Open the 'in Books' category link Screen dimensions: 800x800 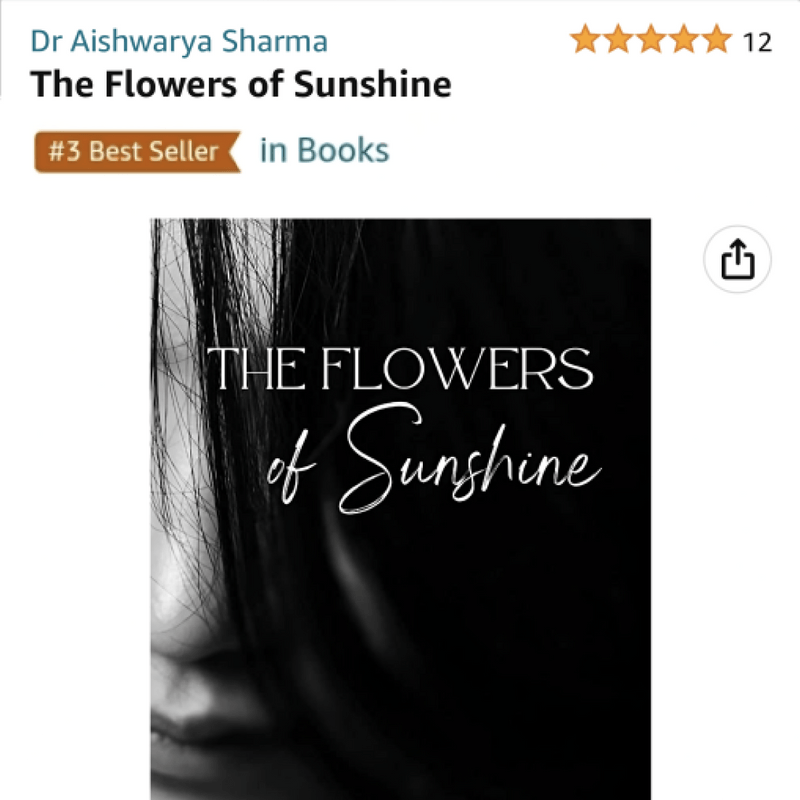click(324, 151)
